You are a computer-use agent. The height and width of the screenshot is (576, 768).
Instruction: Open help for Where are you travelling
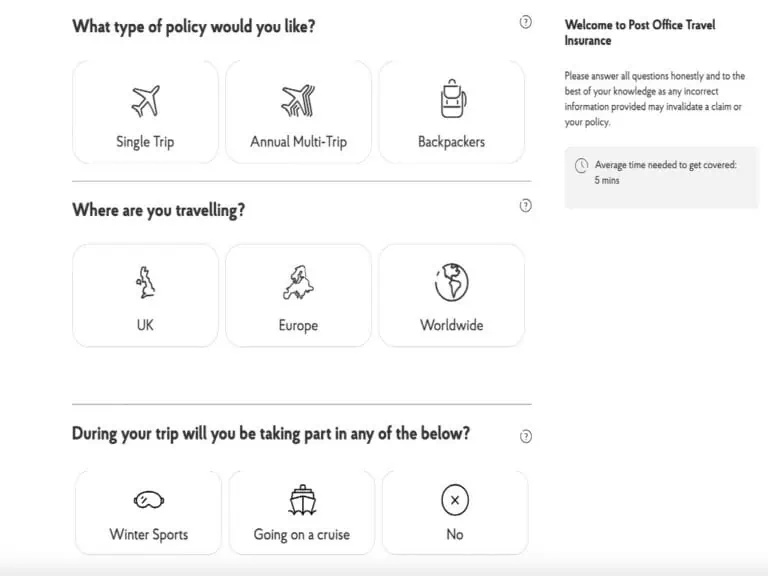tap(526, 205)
